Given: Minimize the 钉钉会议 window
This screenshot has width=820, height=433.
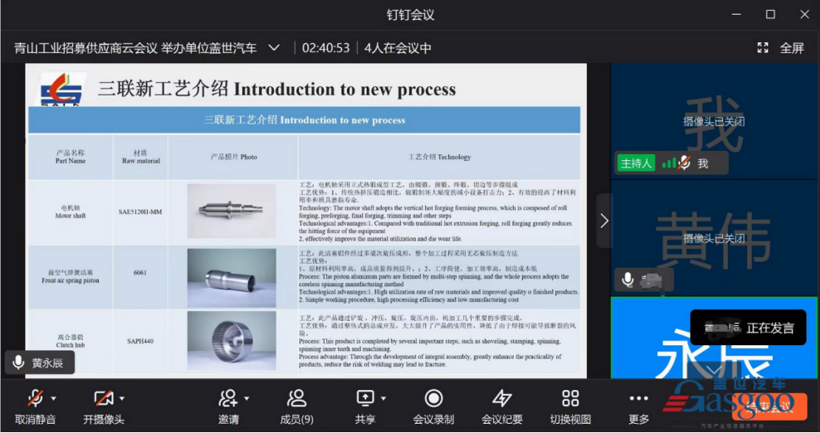Looking at the screenshot, I should tap(736, 15).
